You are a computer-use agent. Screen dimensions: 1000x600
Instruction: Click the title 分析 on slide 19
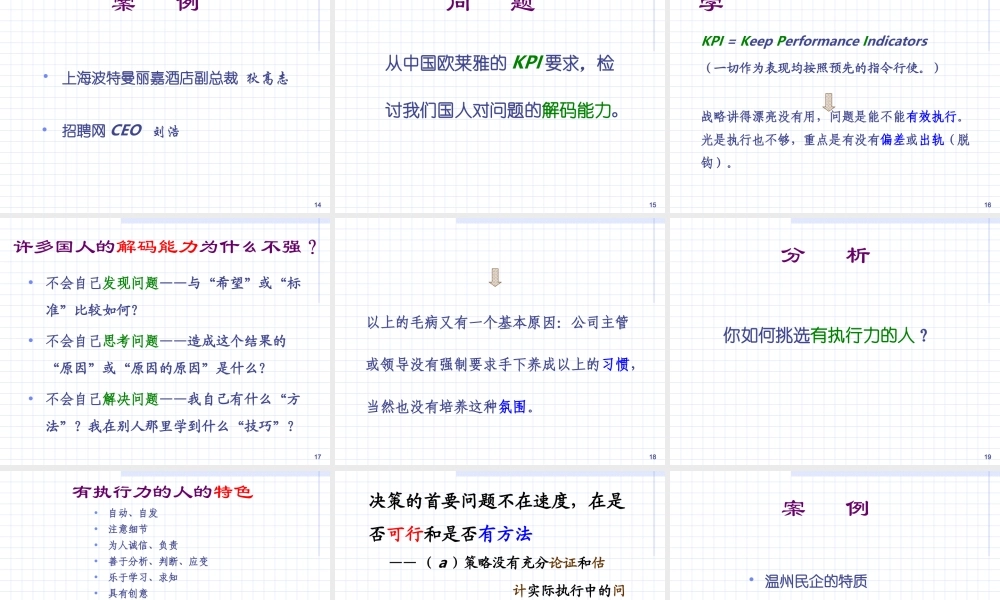click(825, 255)
